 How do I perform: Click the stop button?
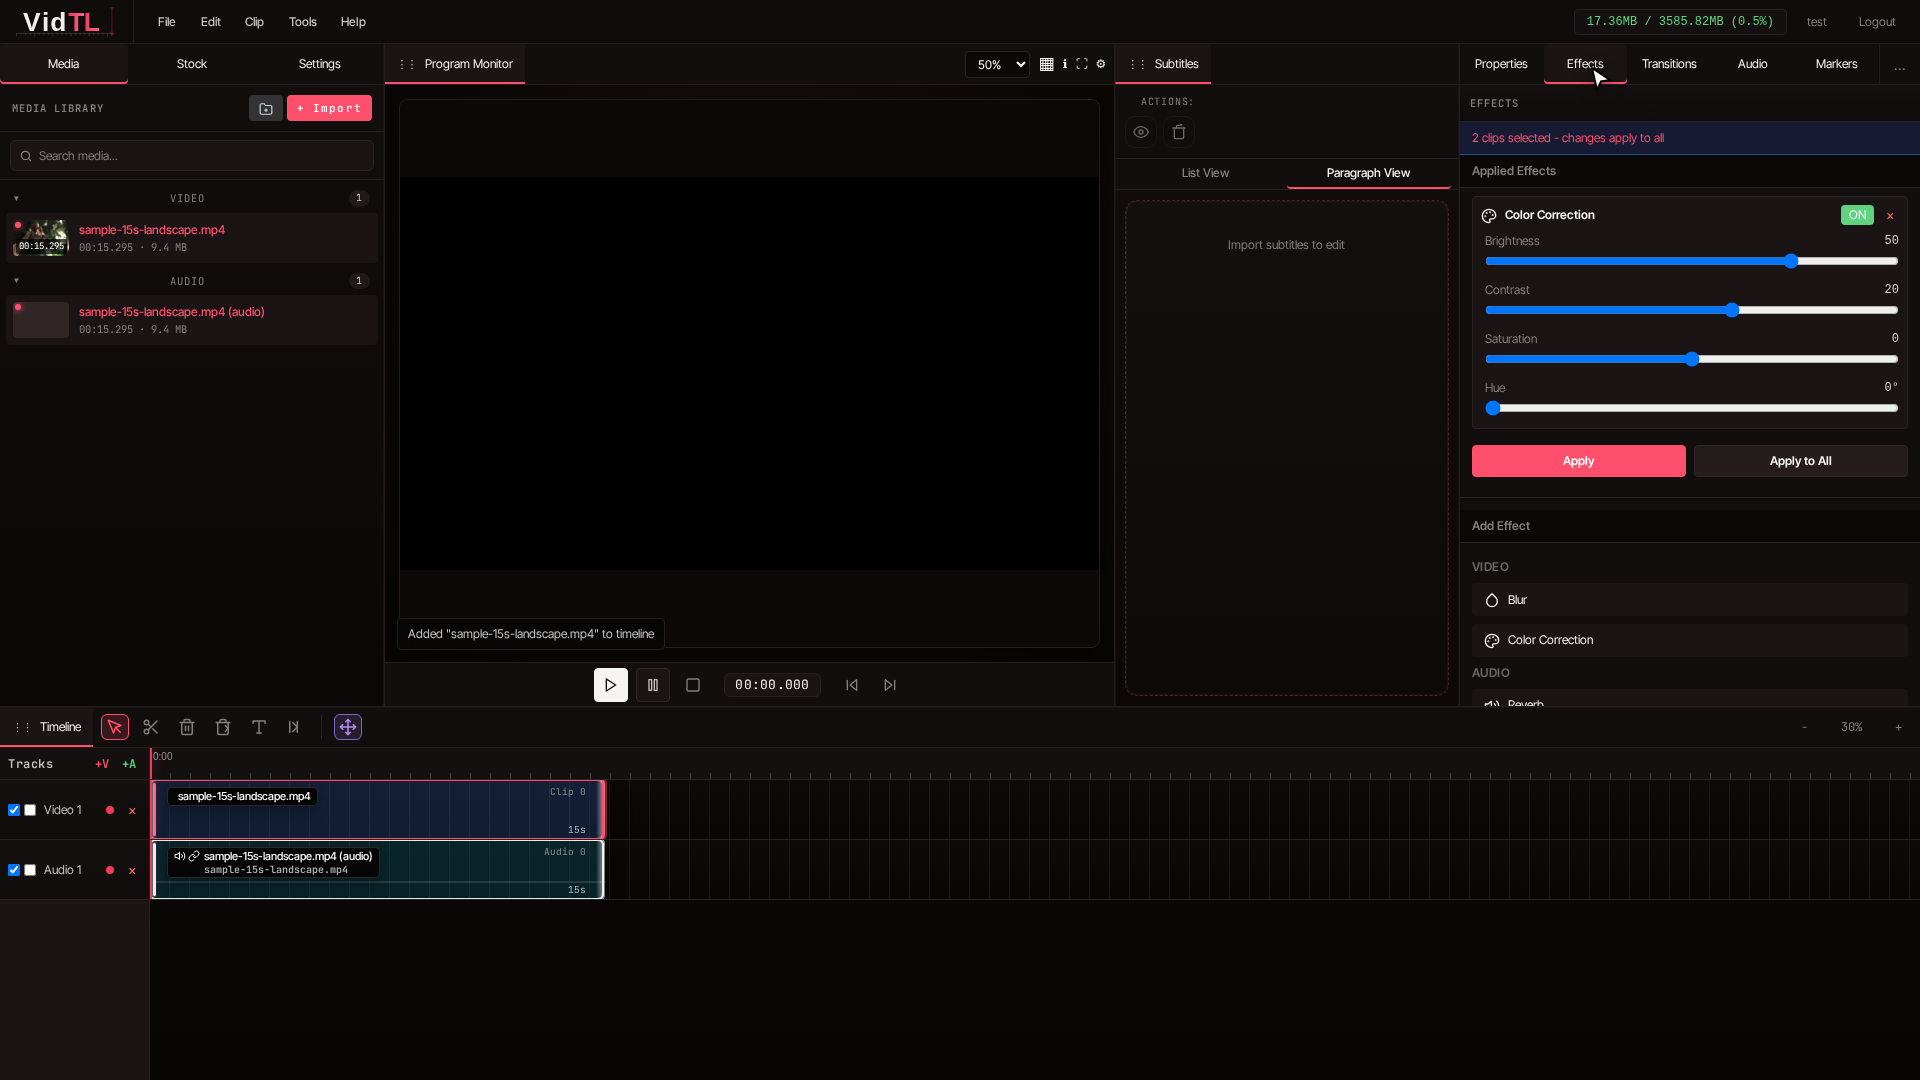tap(693, 685)
